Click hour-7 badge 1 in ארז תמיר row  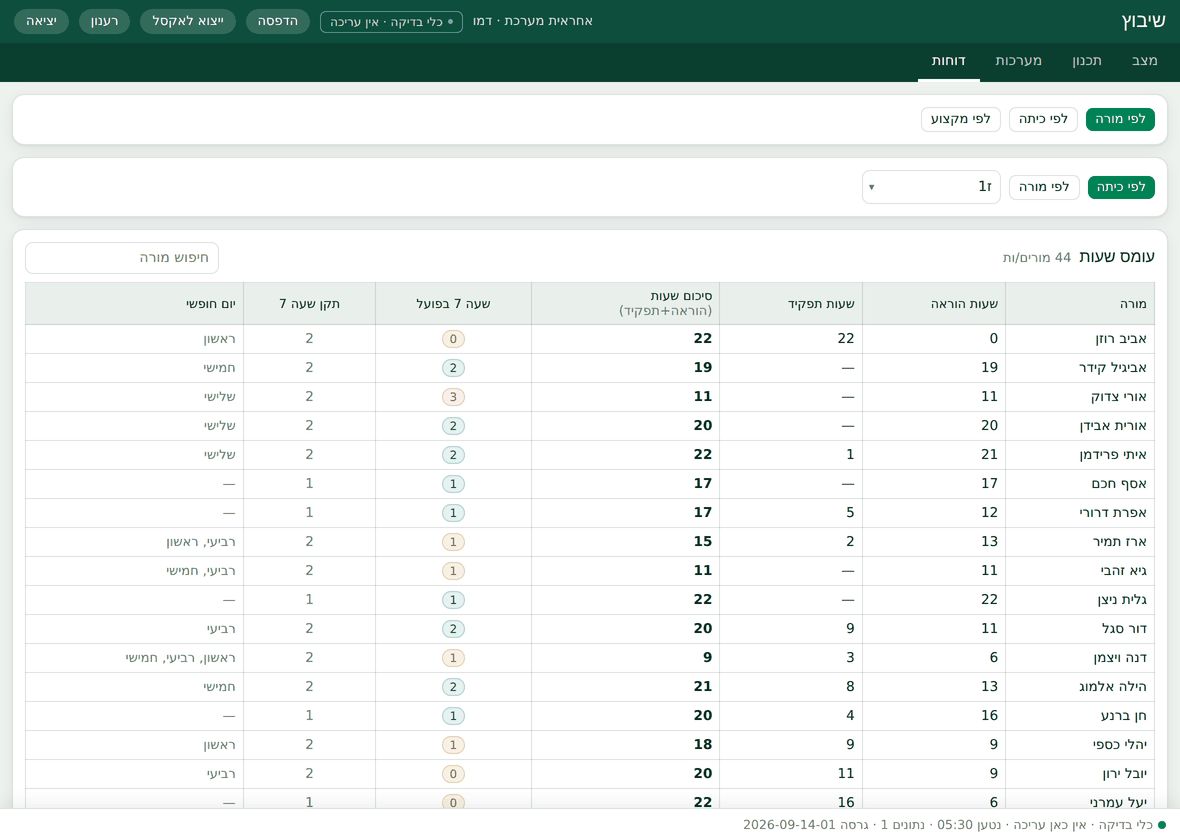(x=453, y=542)
